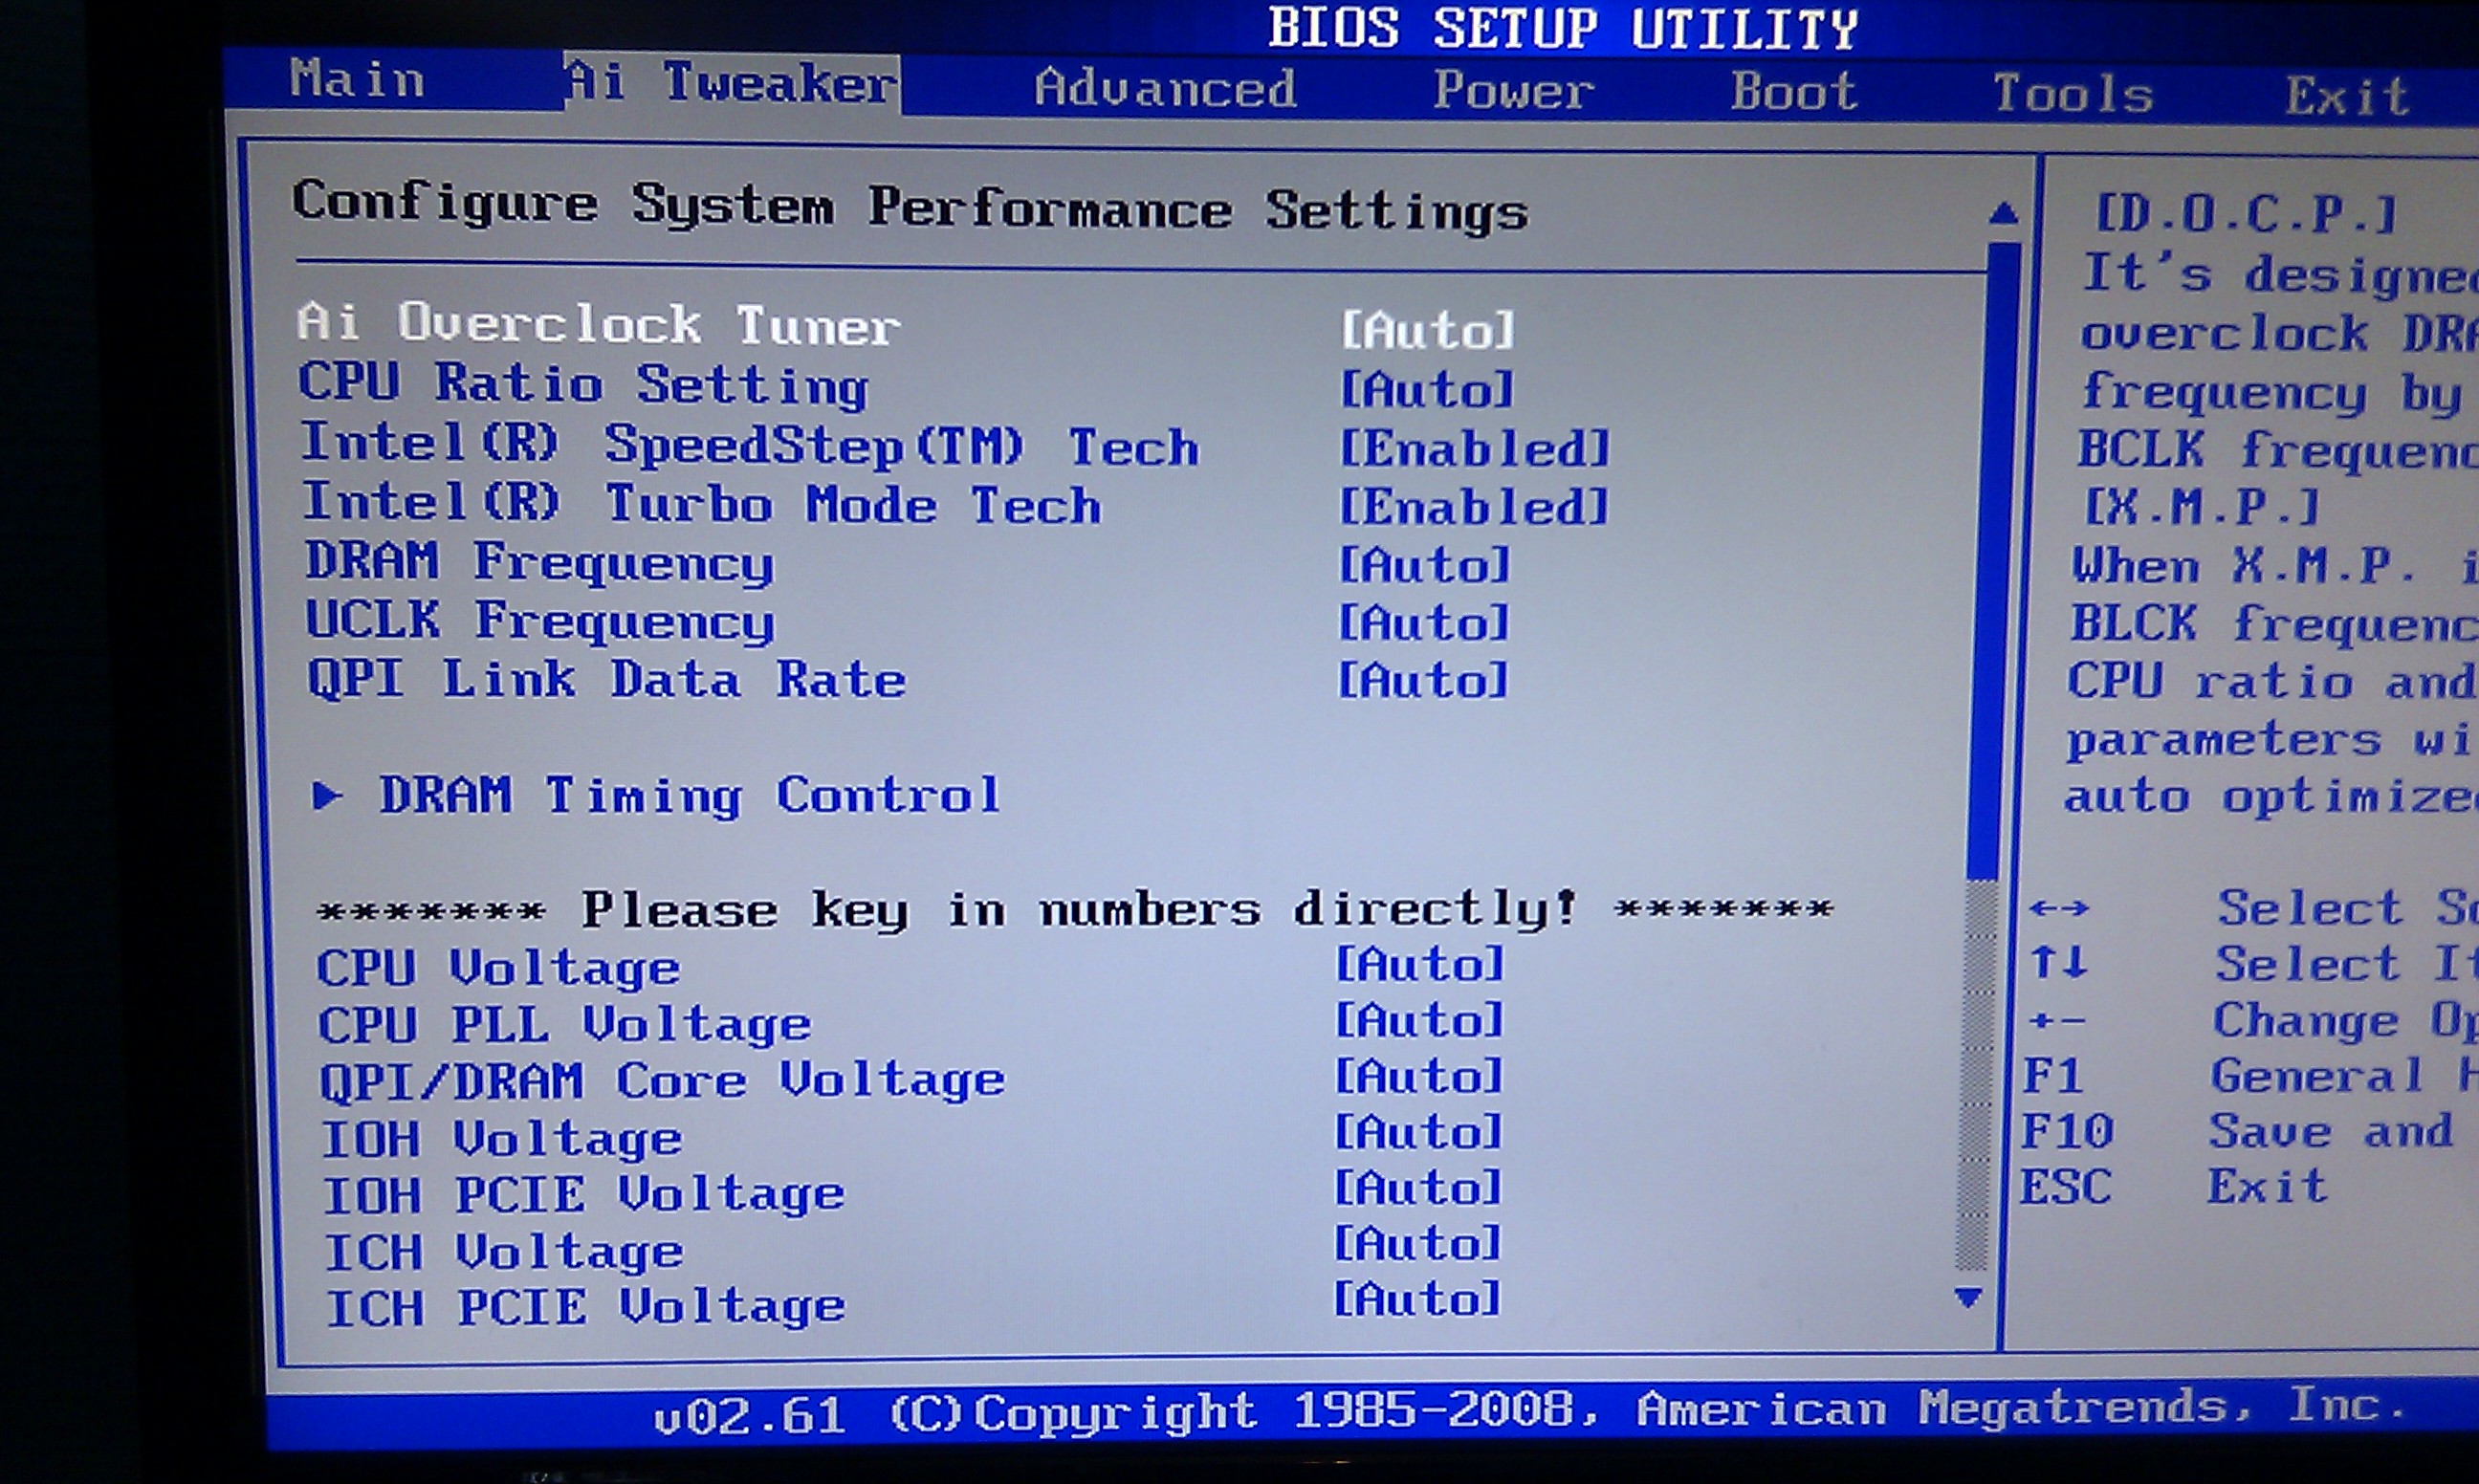Viewport: 2479px width, 1484px height.
Task: Click the plus-minus Change Option key icon
Action: point(2057,1021)
